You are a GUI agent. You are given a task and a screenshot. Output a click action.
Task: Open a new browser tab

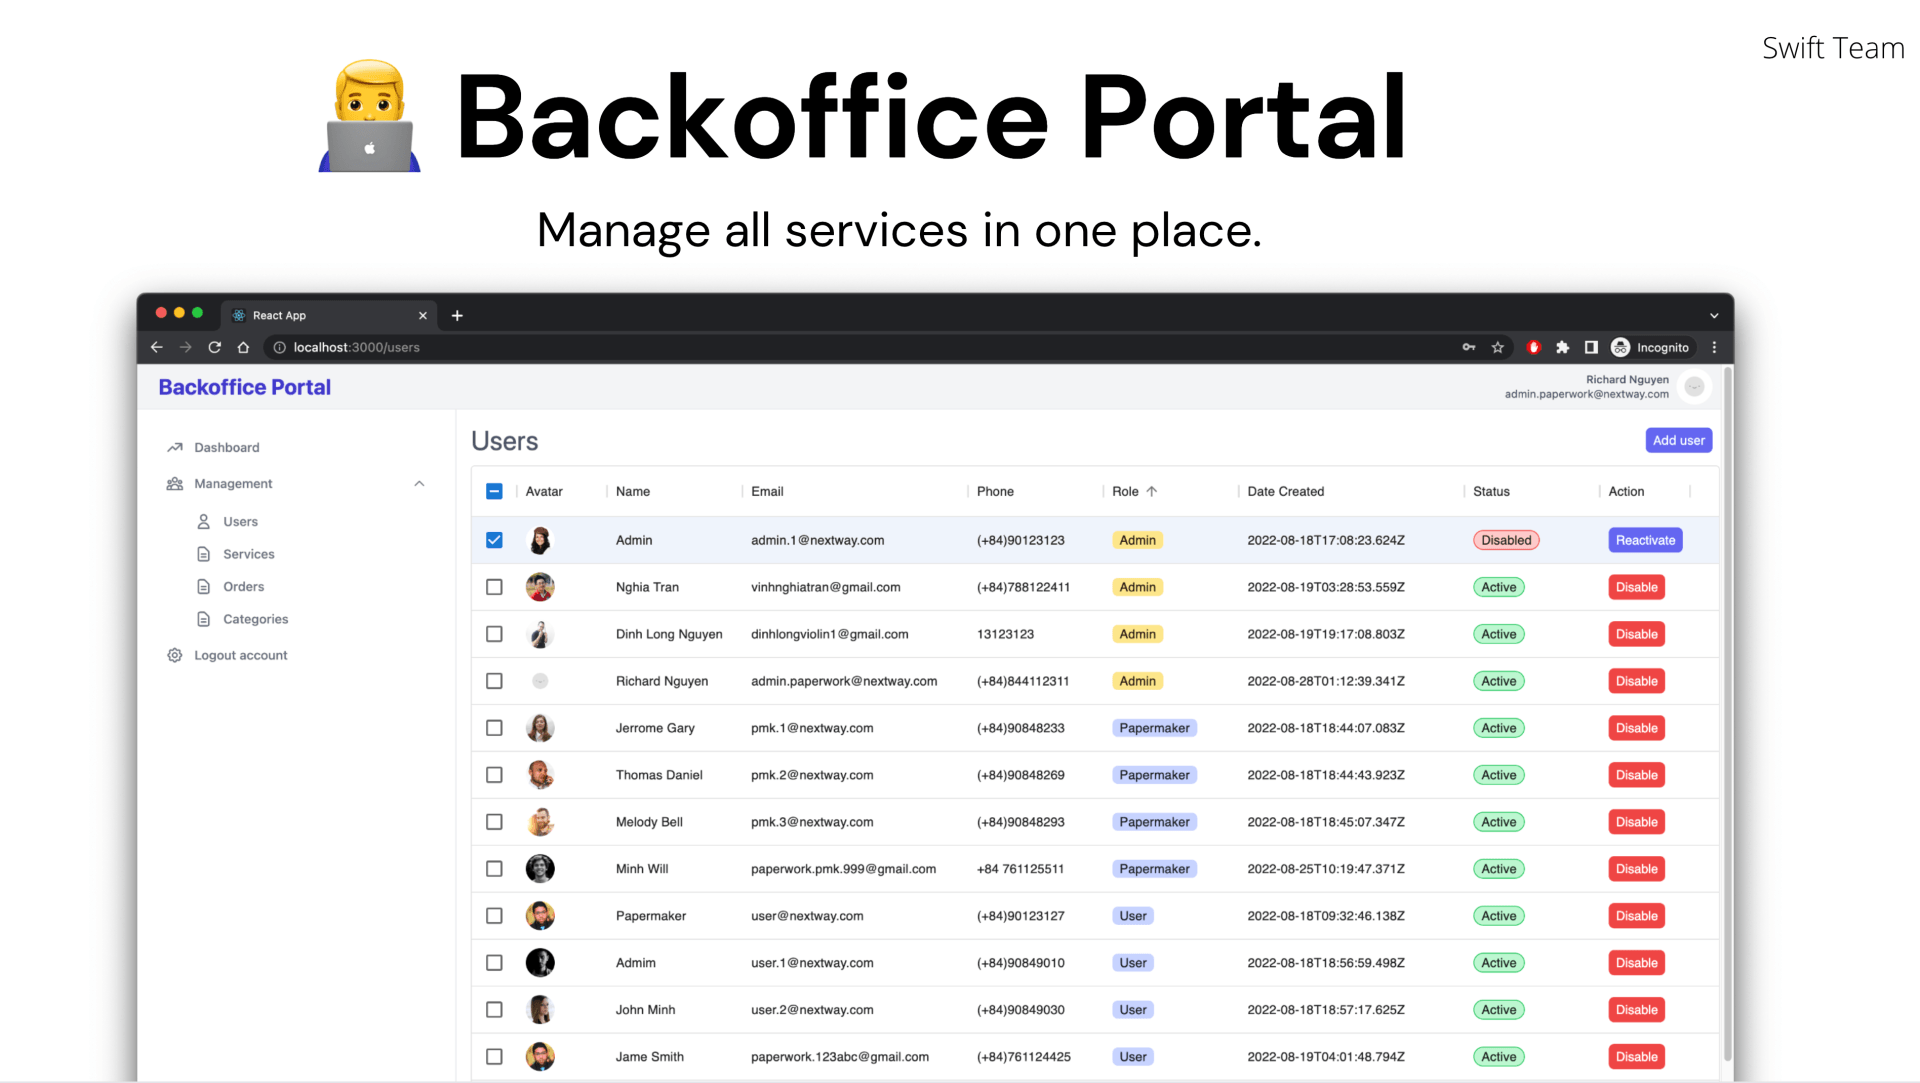[x=457, y=315]
